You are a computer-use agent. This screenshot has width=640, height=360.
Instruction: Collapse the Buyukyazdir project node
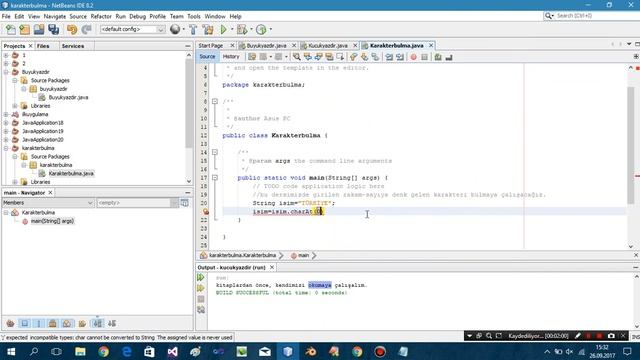6,72
